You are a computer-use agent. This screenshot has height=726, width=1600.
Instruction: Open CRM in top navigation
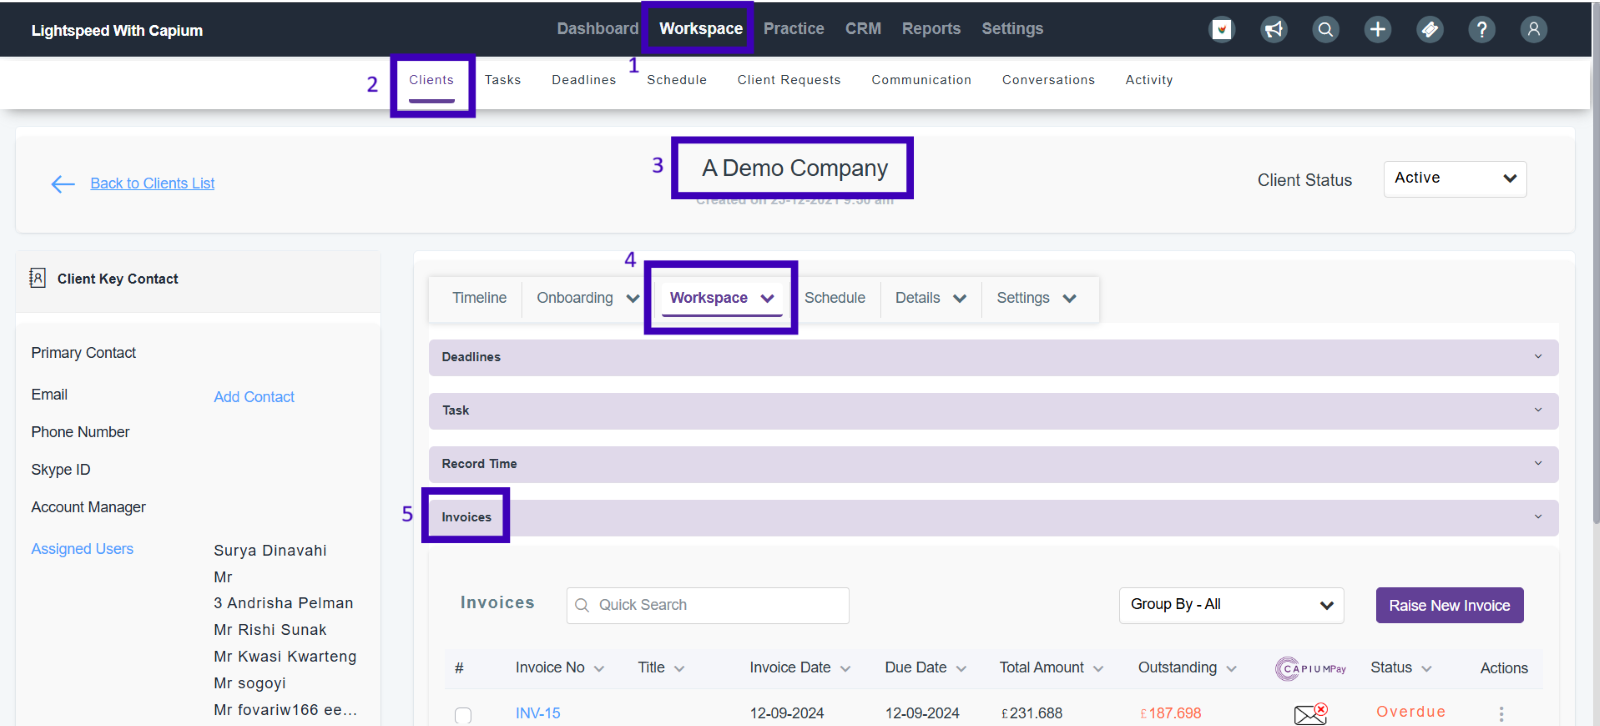(x=863, y=29)
